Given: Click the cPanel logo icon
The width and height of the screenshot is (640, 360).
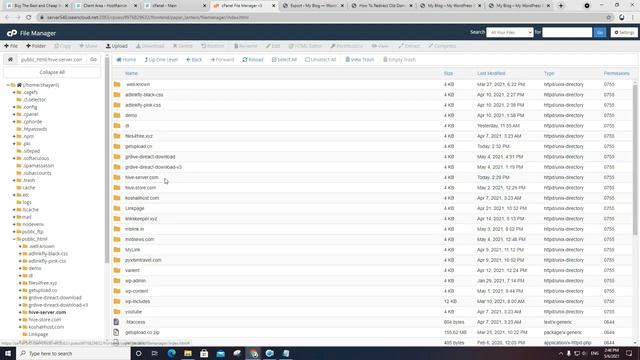Looking at the screenshot, I should pyautogui.click(x=12, y=33).
